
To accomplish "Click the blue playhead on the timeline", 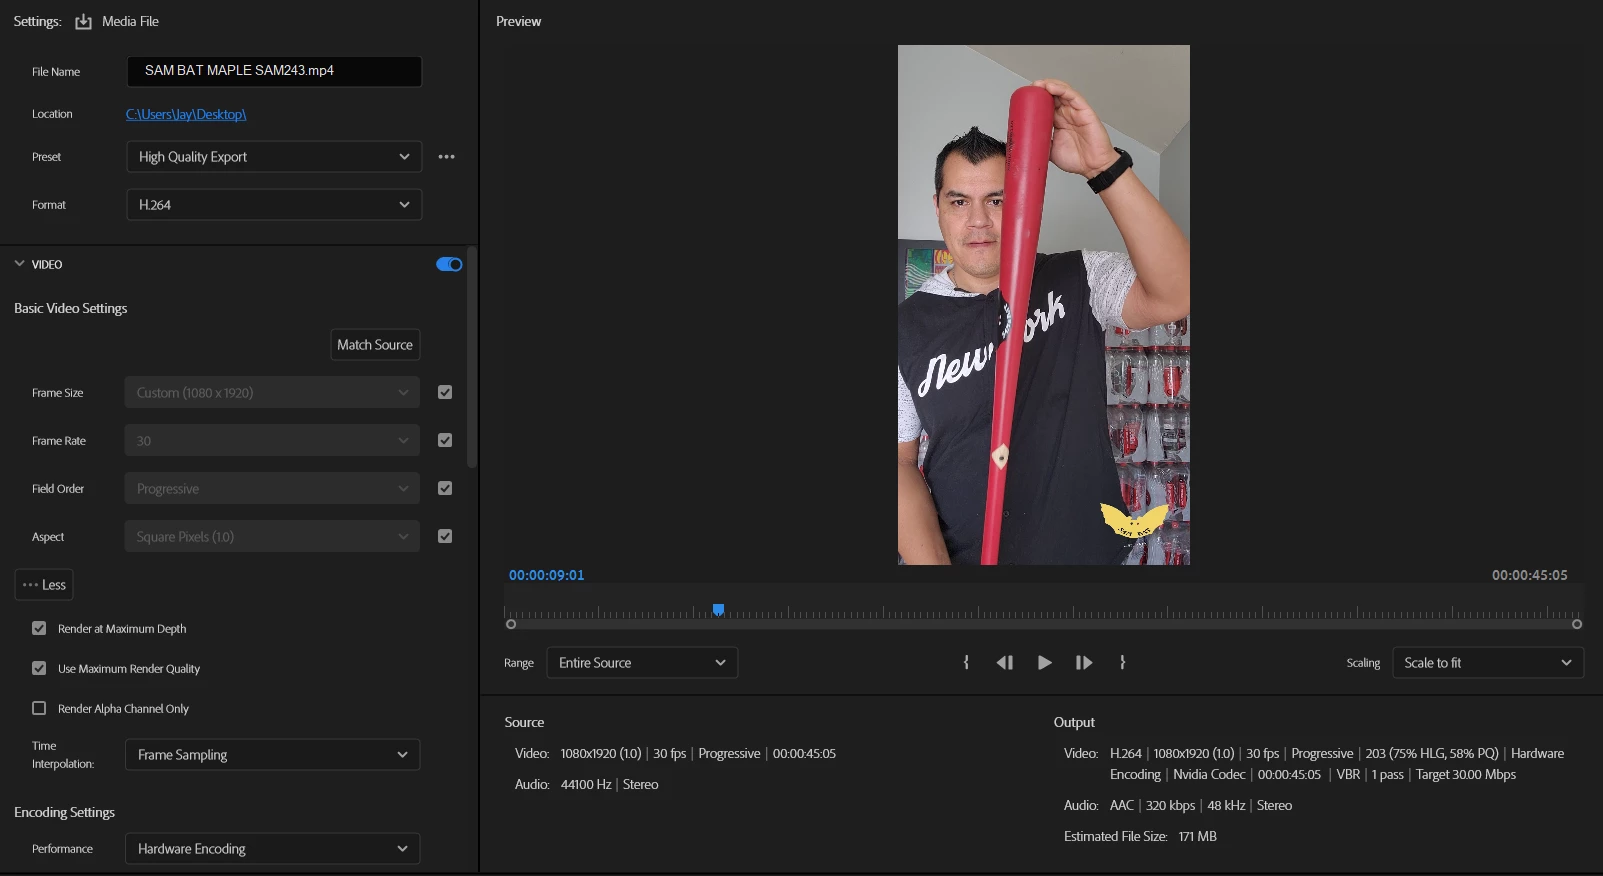I will click(x=718, y=610).
